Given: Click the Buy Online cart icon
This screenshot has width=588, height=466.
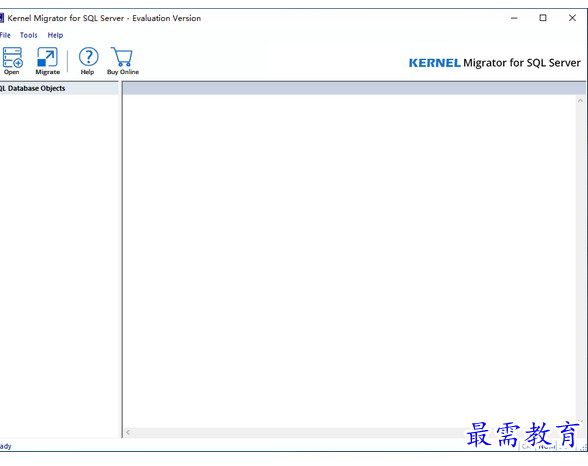Looking at the screenshot, I should tap(123, 61).
